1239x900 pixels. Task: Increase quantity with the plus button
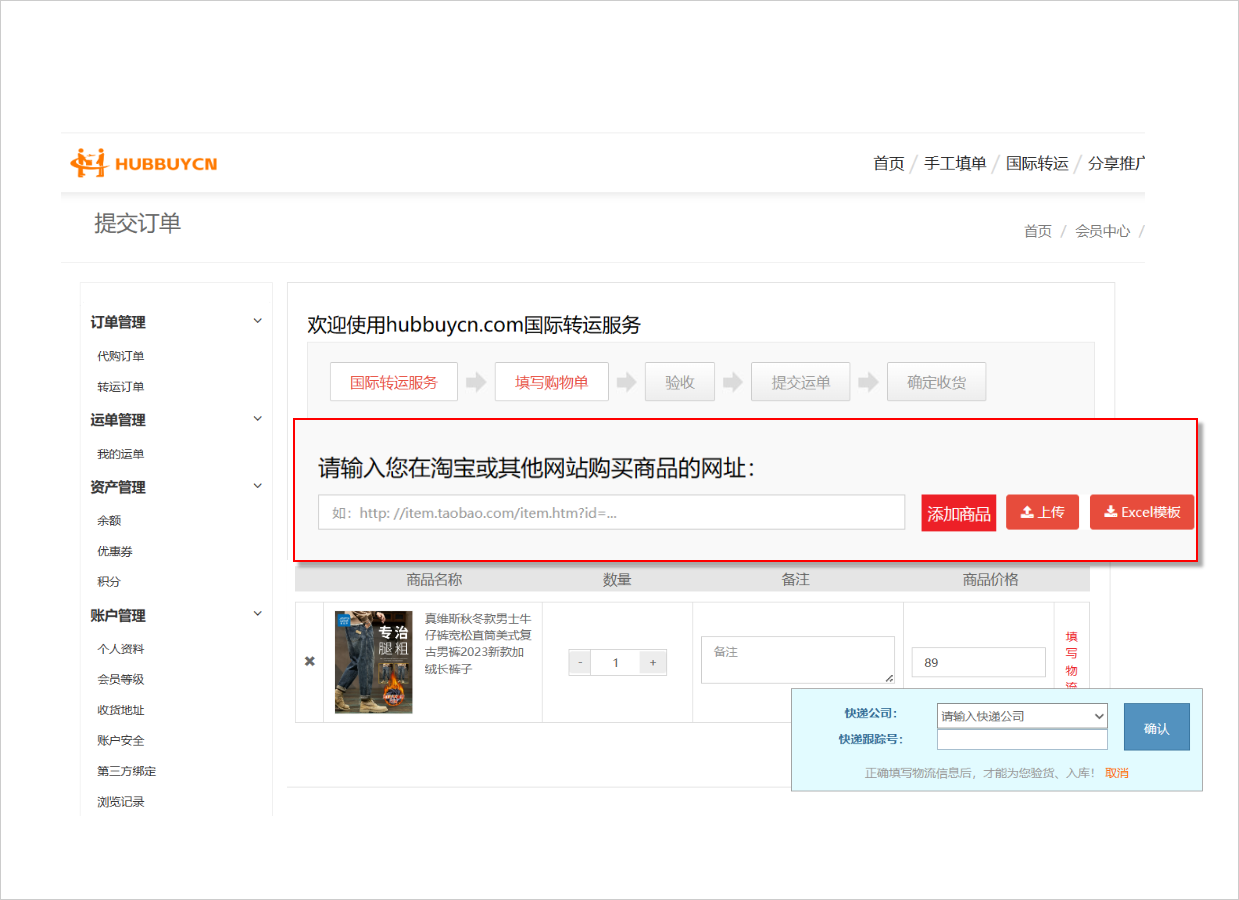[x=653, y=663]
